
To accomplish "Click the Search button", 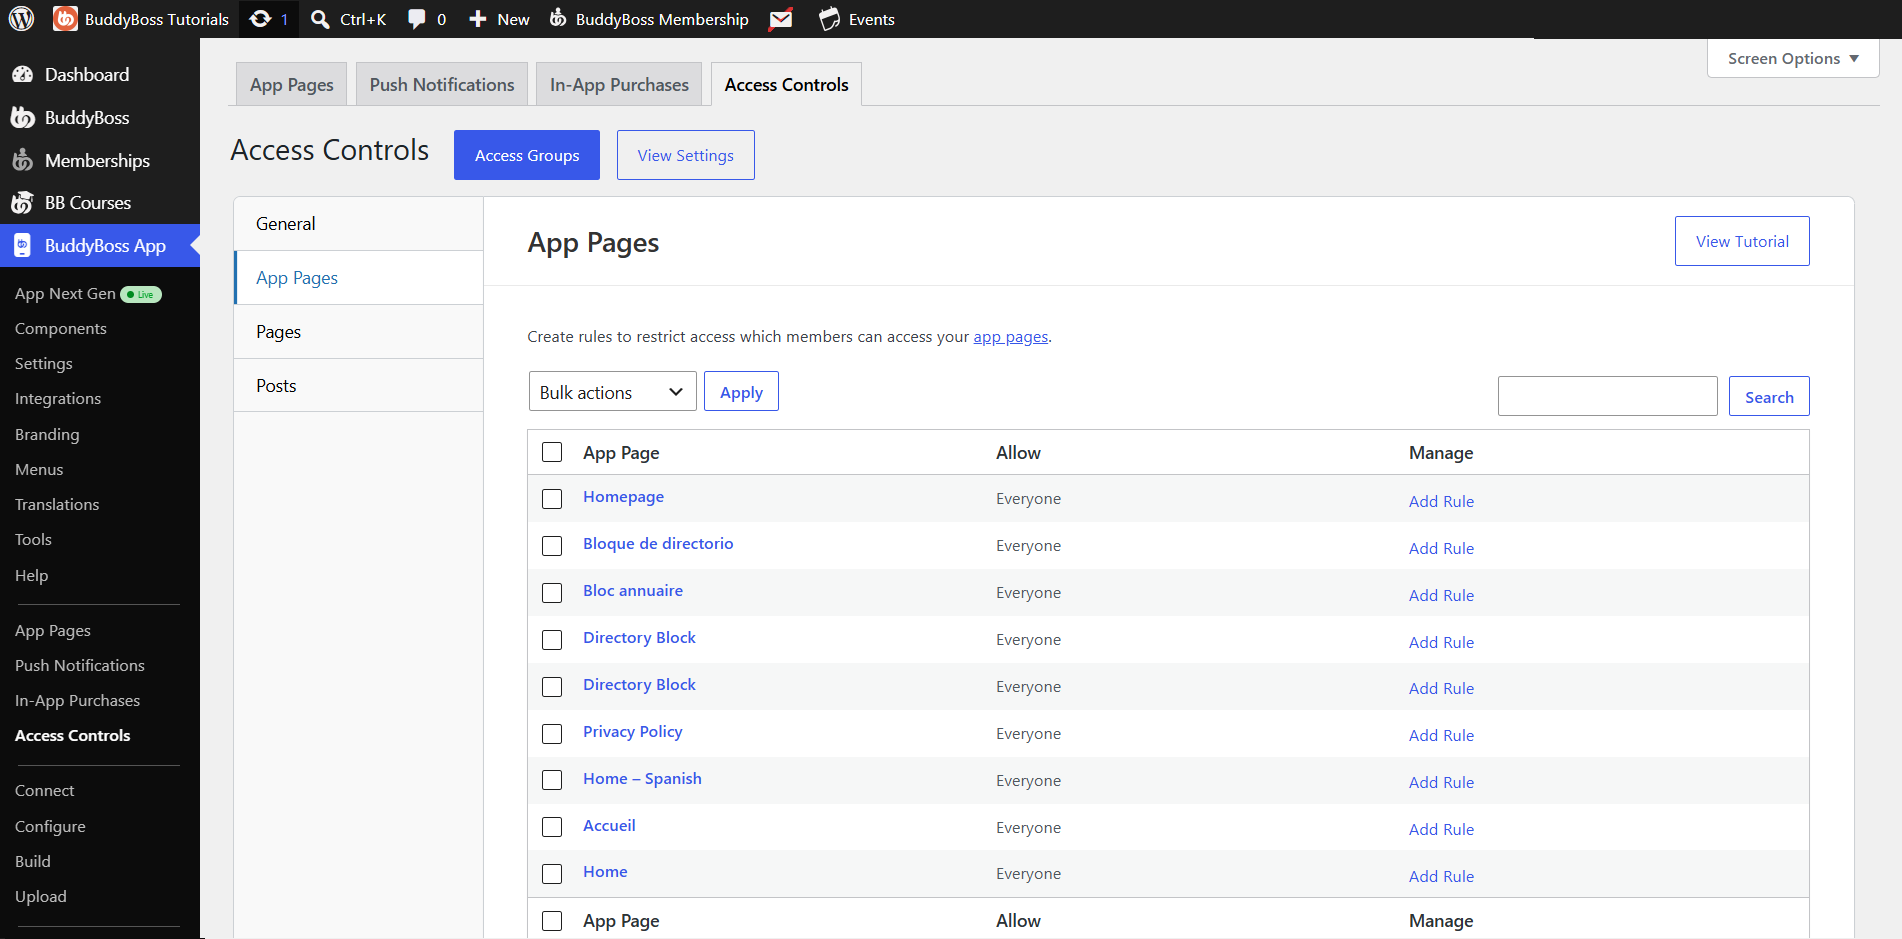I will (x=1769, y=397).
